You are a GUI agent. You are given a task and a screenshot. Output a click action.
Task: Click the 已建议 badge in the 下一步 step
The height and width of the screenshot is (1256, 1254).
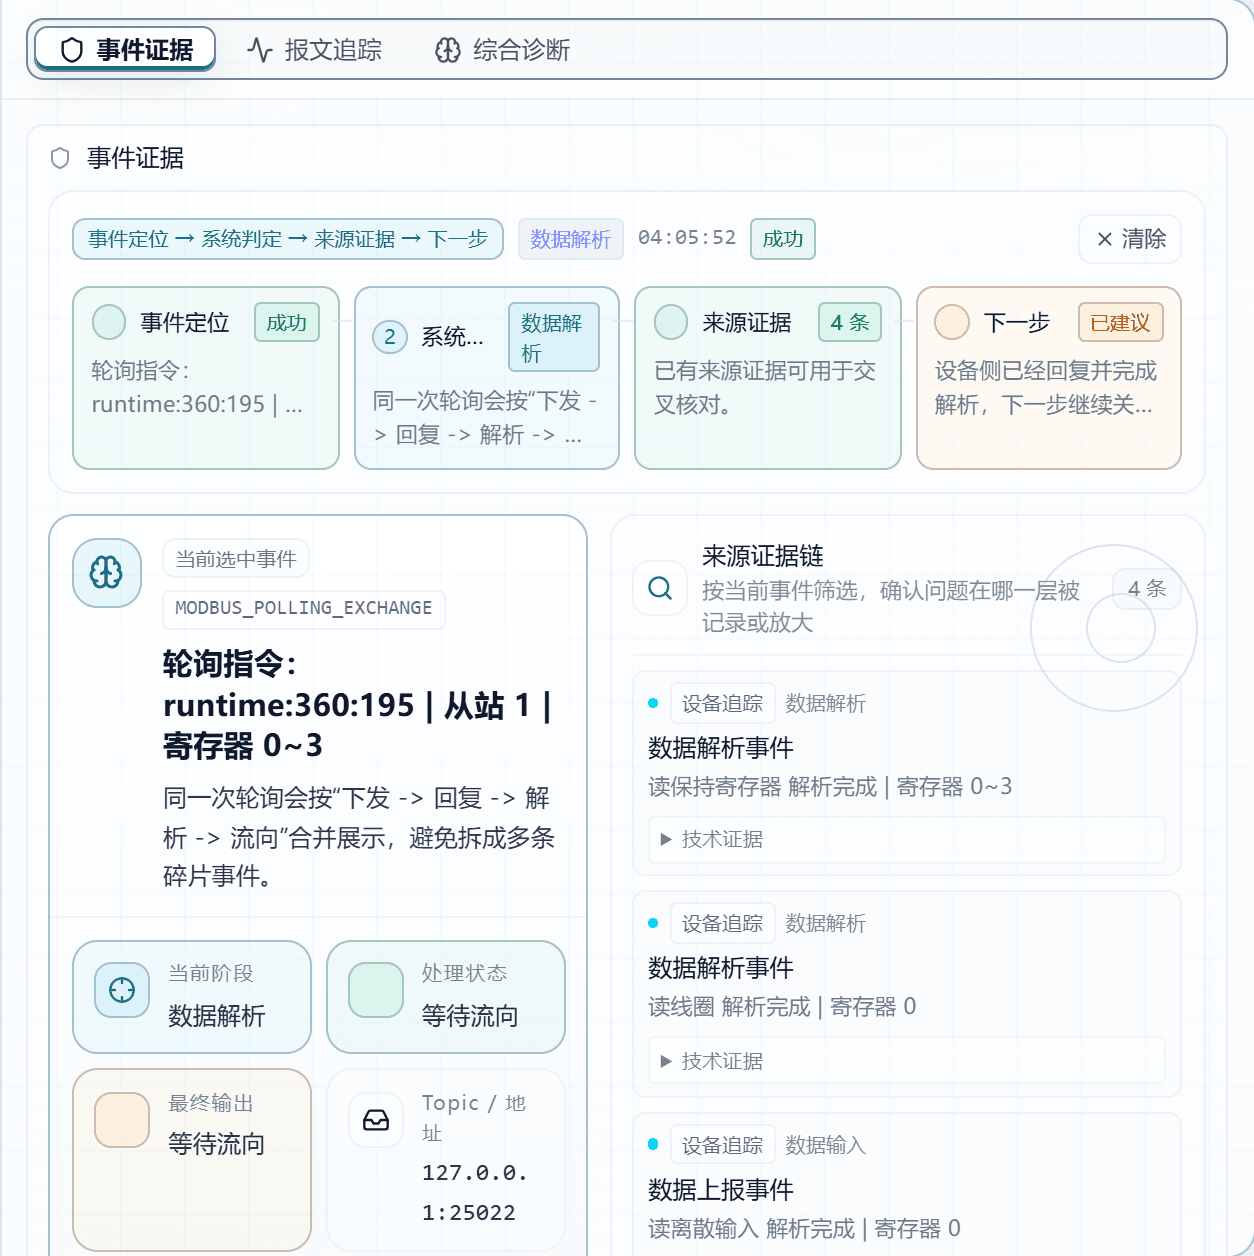tap(1121, 322)
